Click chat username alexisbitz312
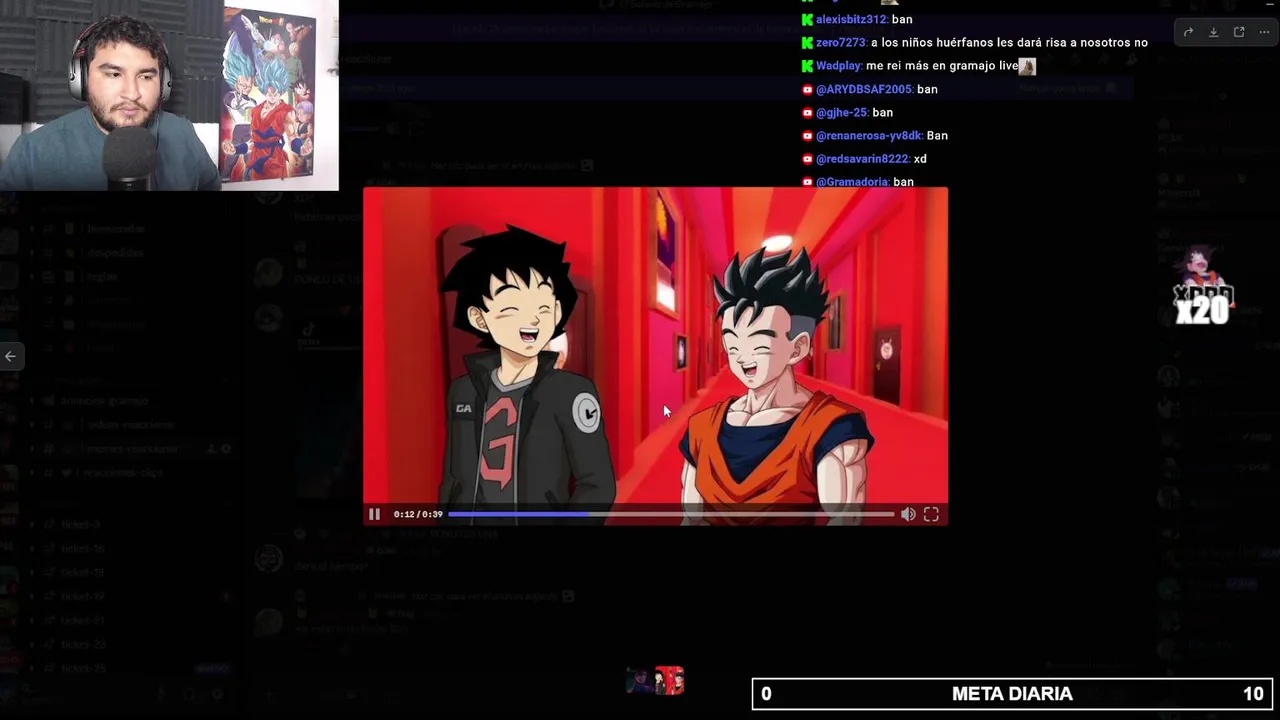The image size is (1280, 720). [851, 19]
